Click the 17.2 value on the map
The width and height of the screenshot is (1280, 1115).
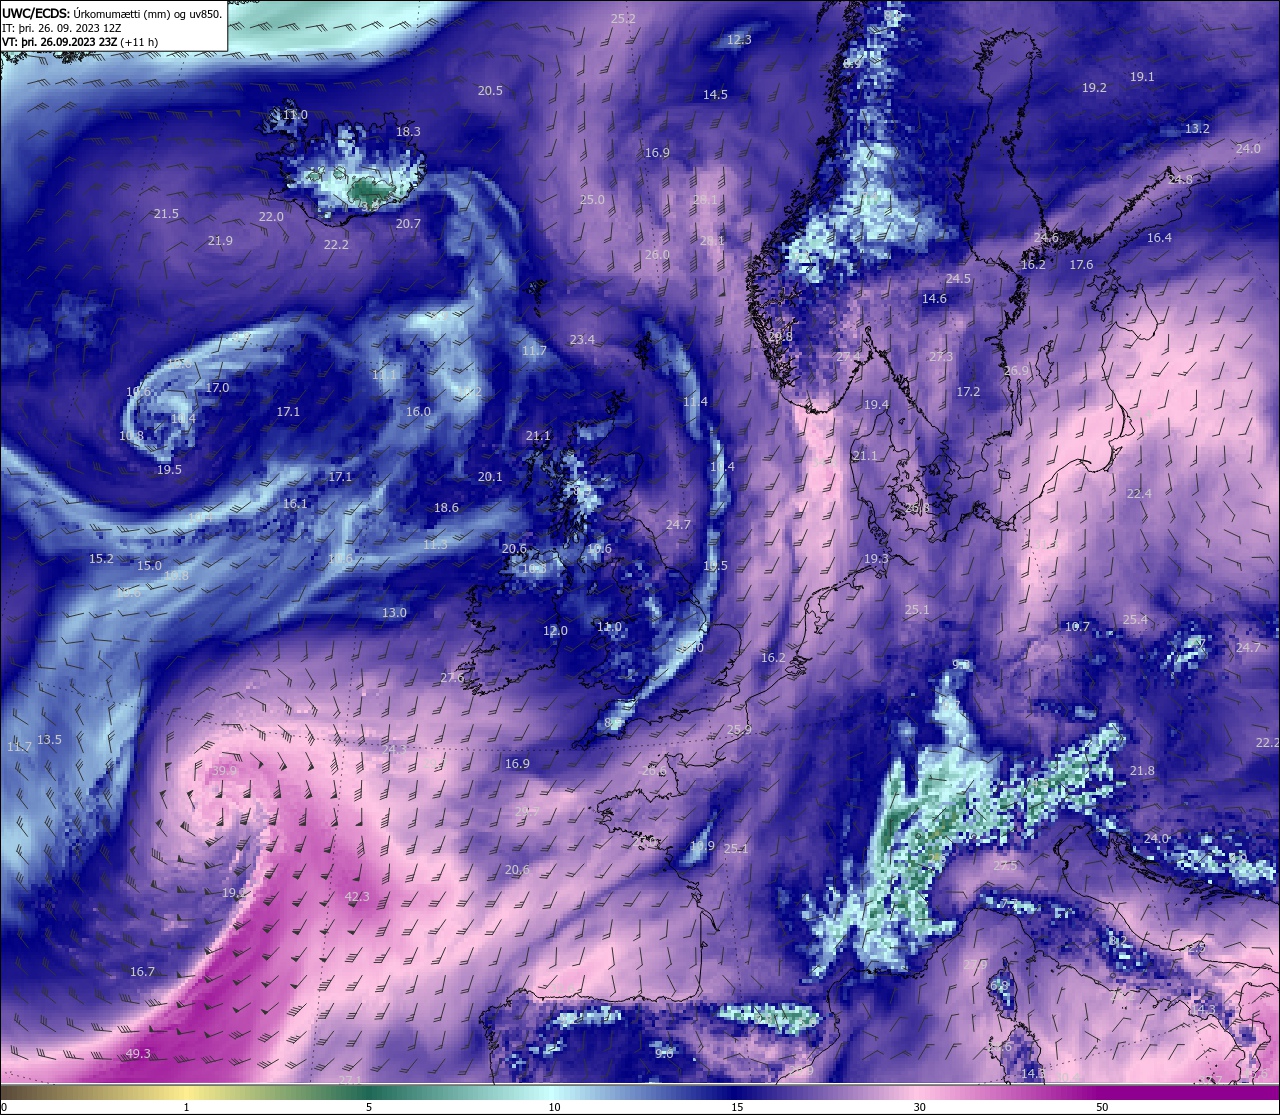coord(968,392)
